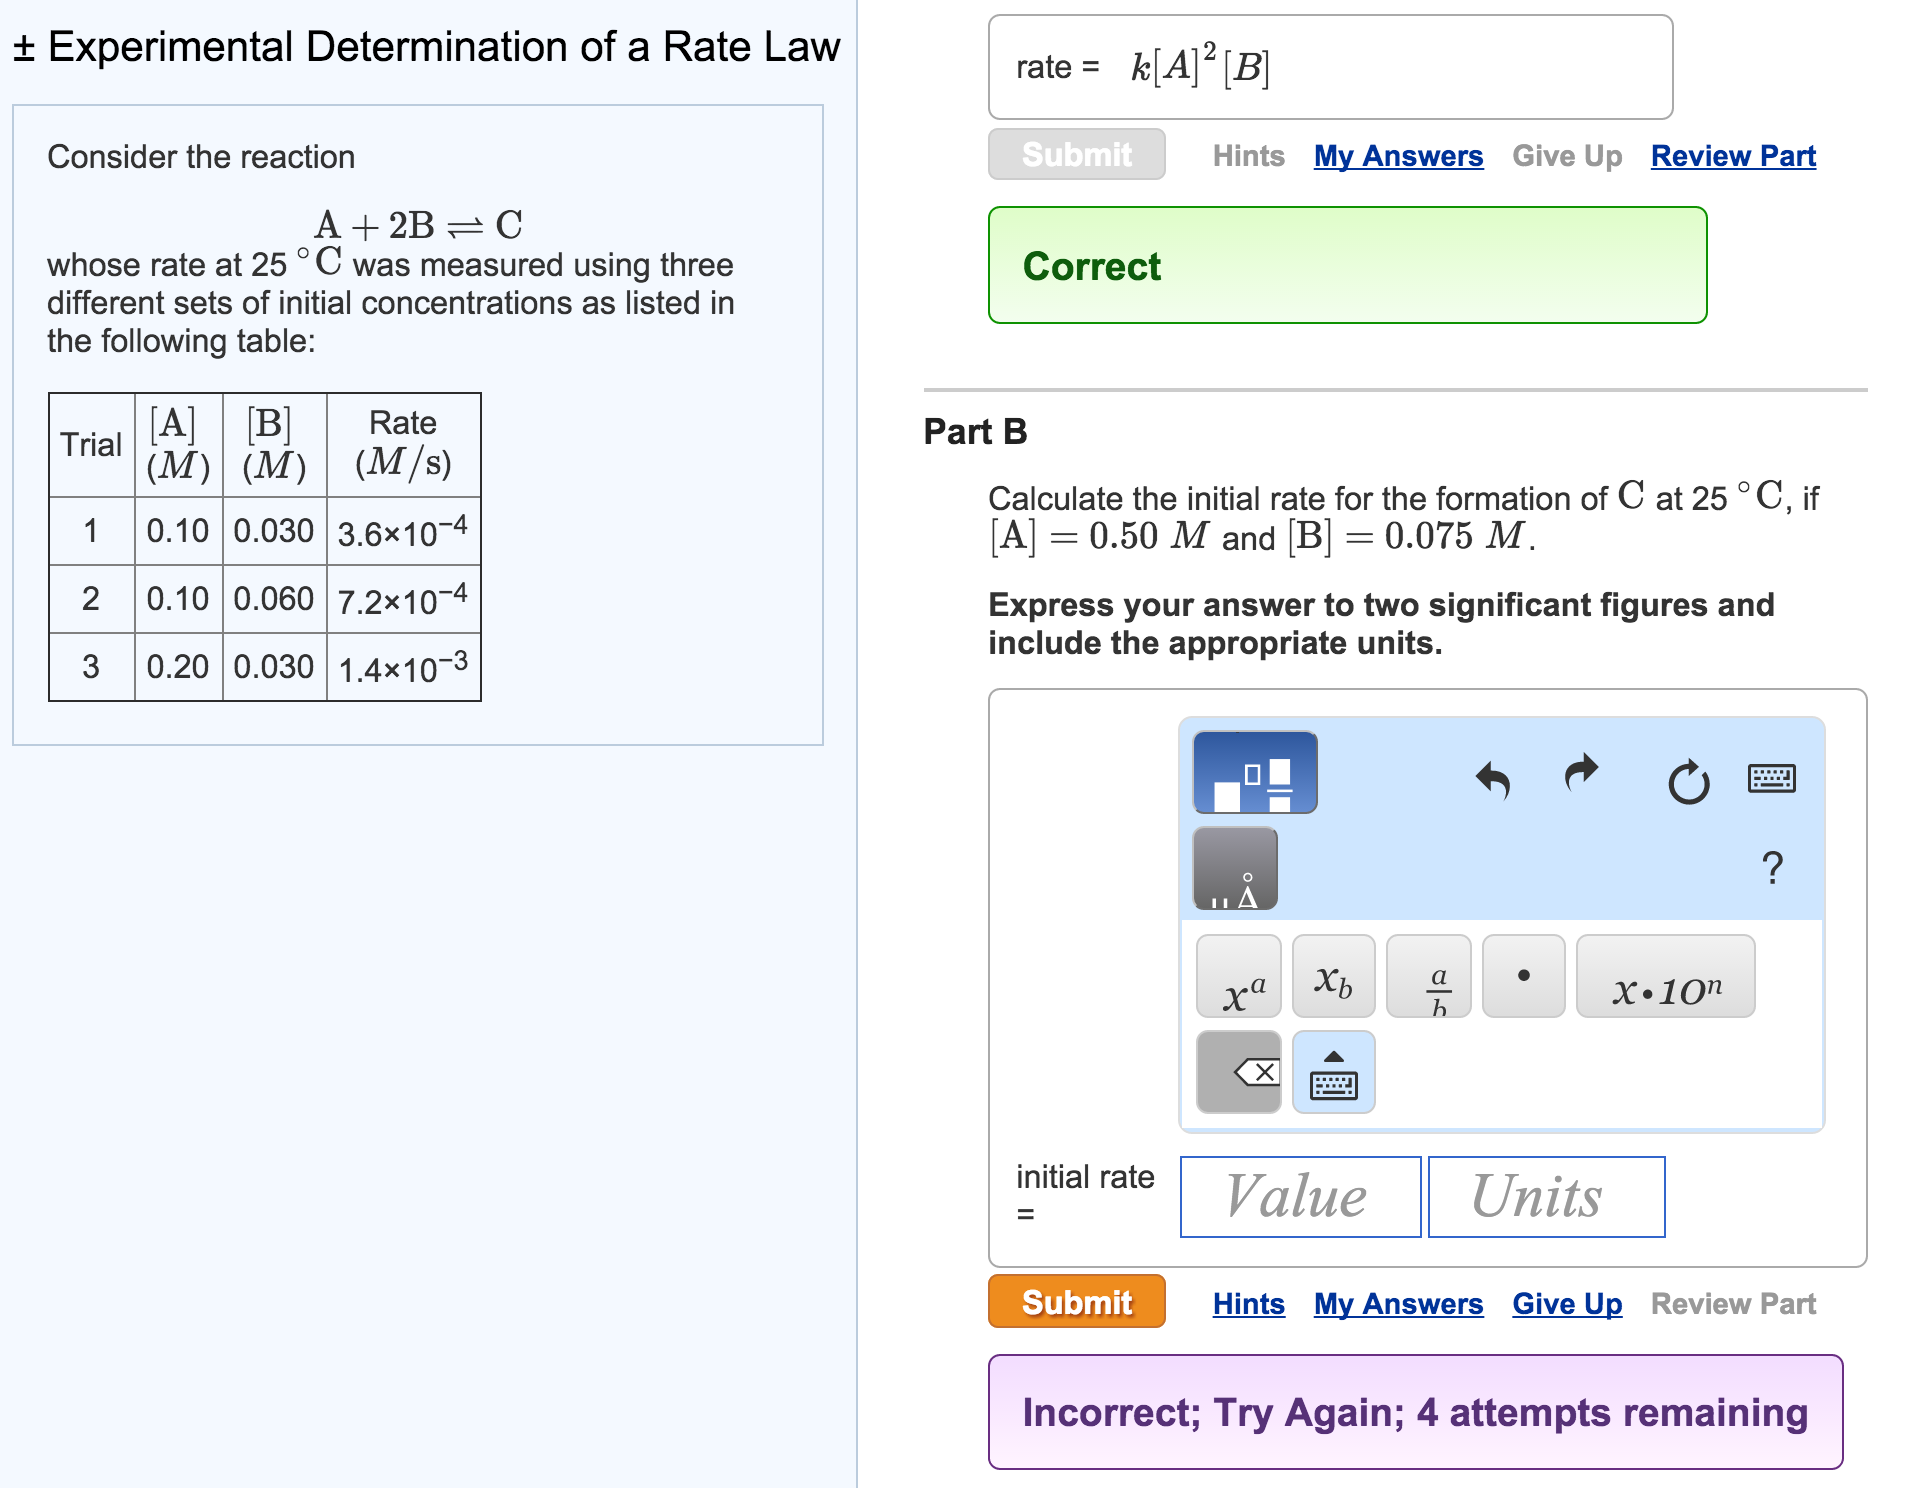Click Hints for Part B
This screenshot has width=1918, height=1488.
(x=1247, y=1302)
